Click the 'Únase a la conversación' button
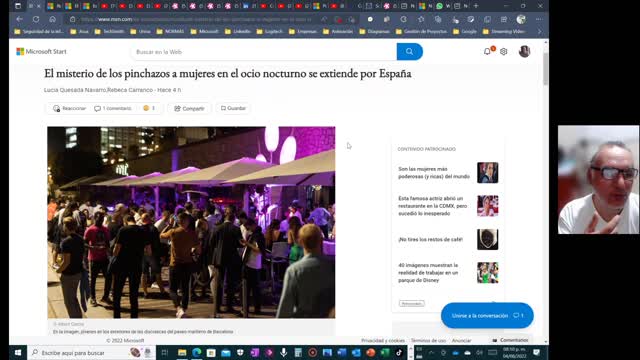The image size is (640, 360). (x=487, y=316)
